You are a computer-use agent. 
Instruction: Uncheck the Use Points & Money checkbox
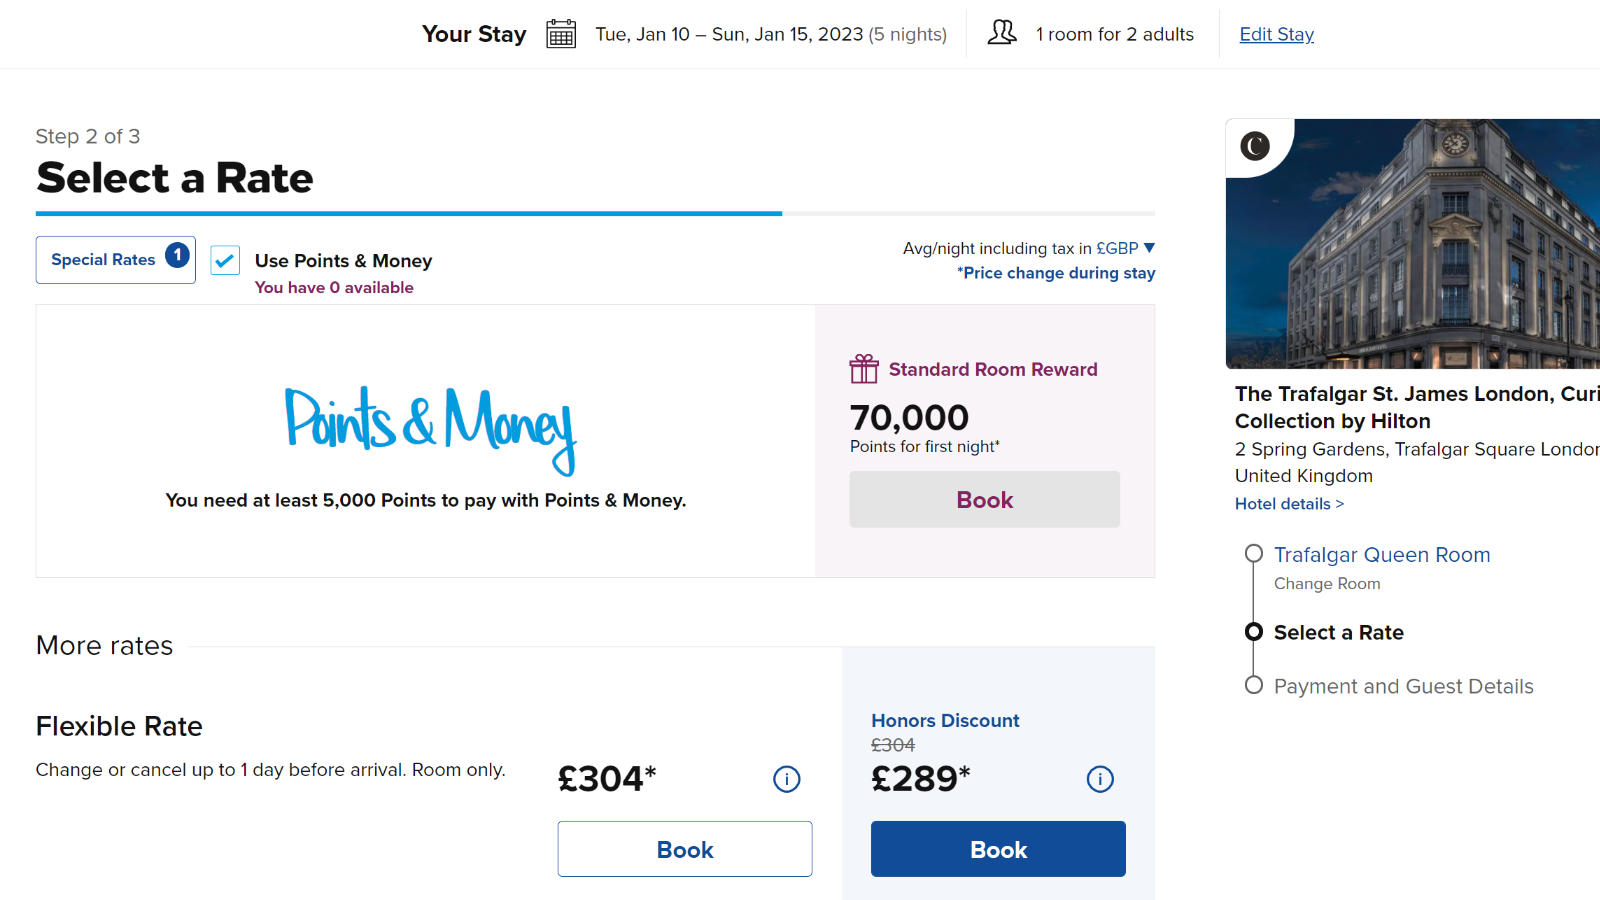click(225, 261)
